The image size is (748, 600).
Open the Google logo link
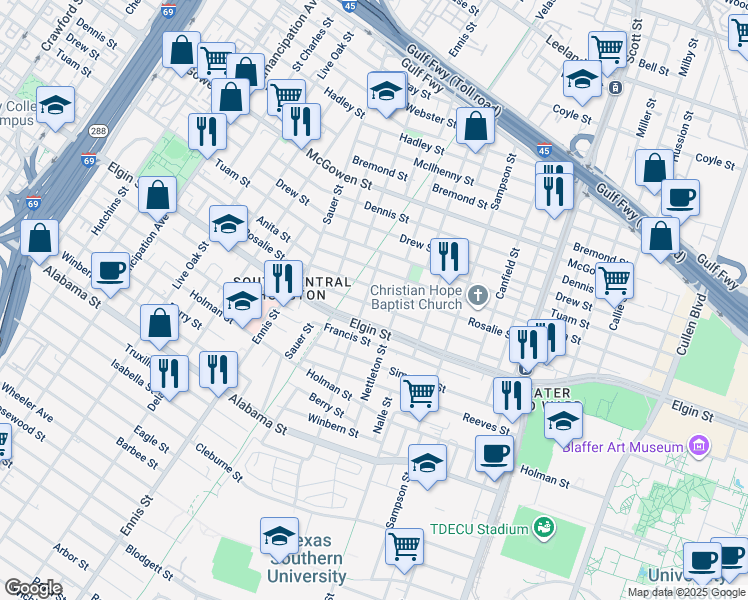coord(32,587)
